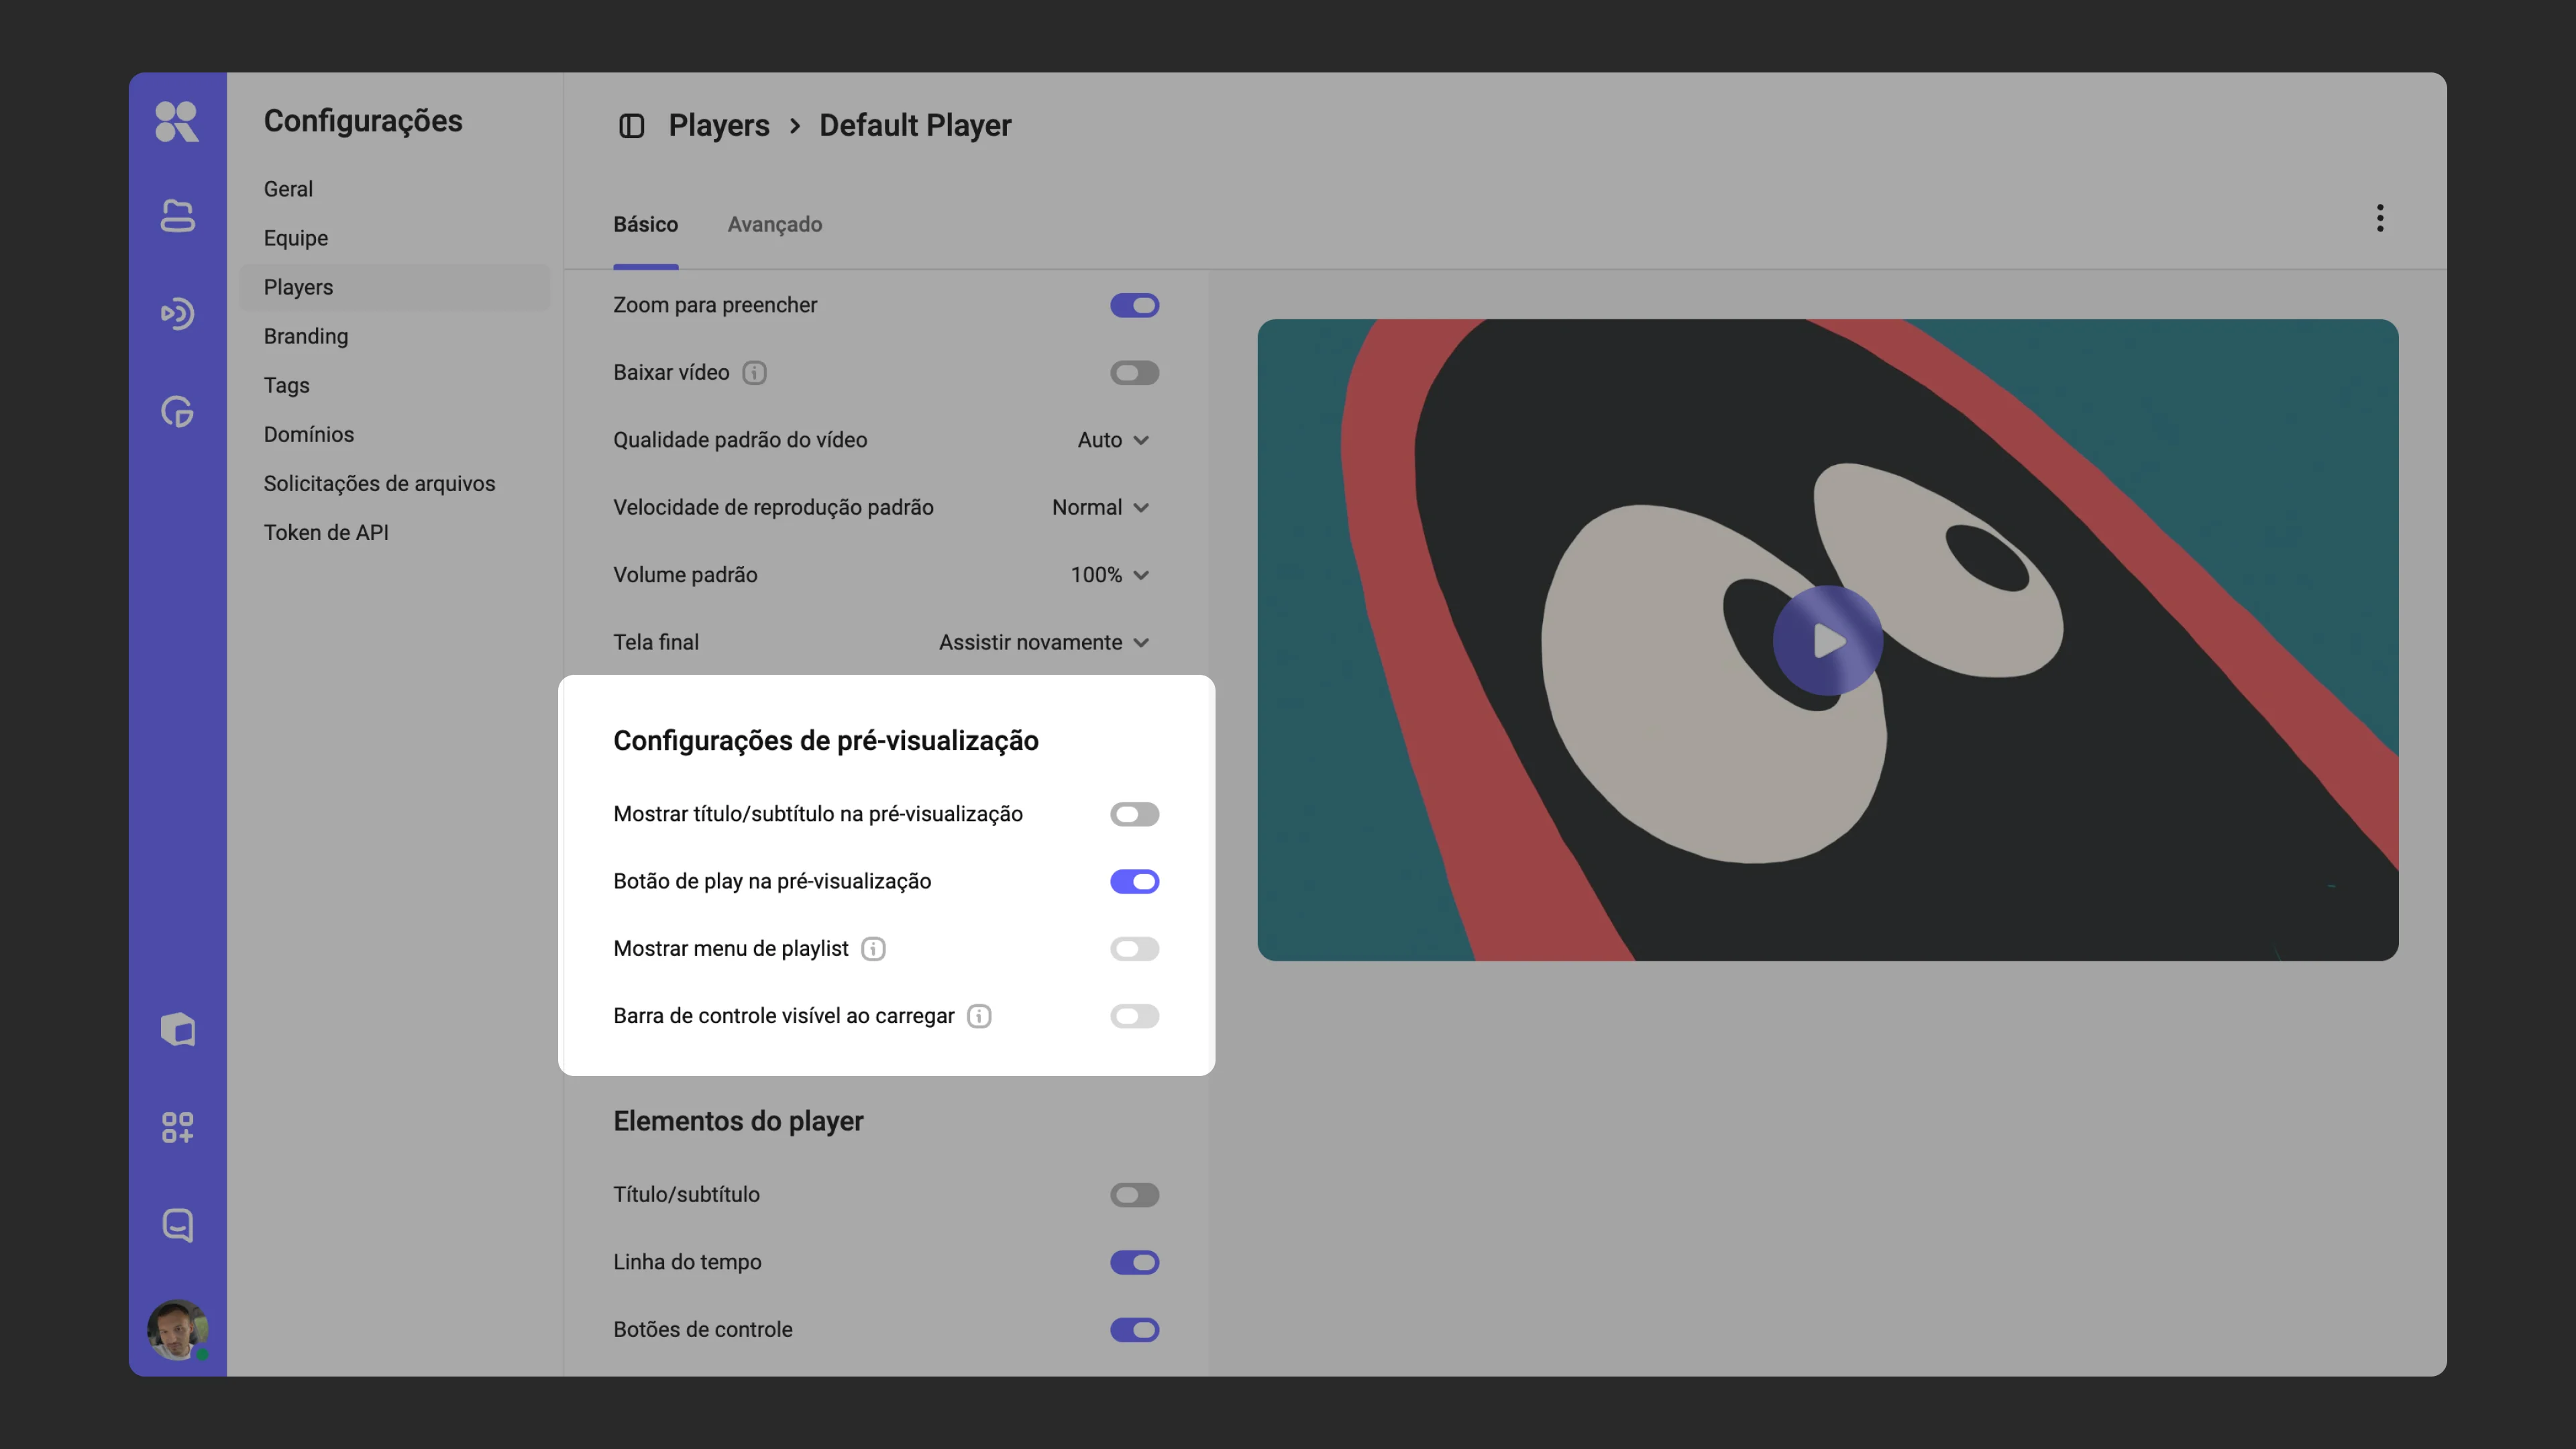Disable Botões de controle toggle

click(x=1134, y=1330)
